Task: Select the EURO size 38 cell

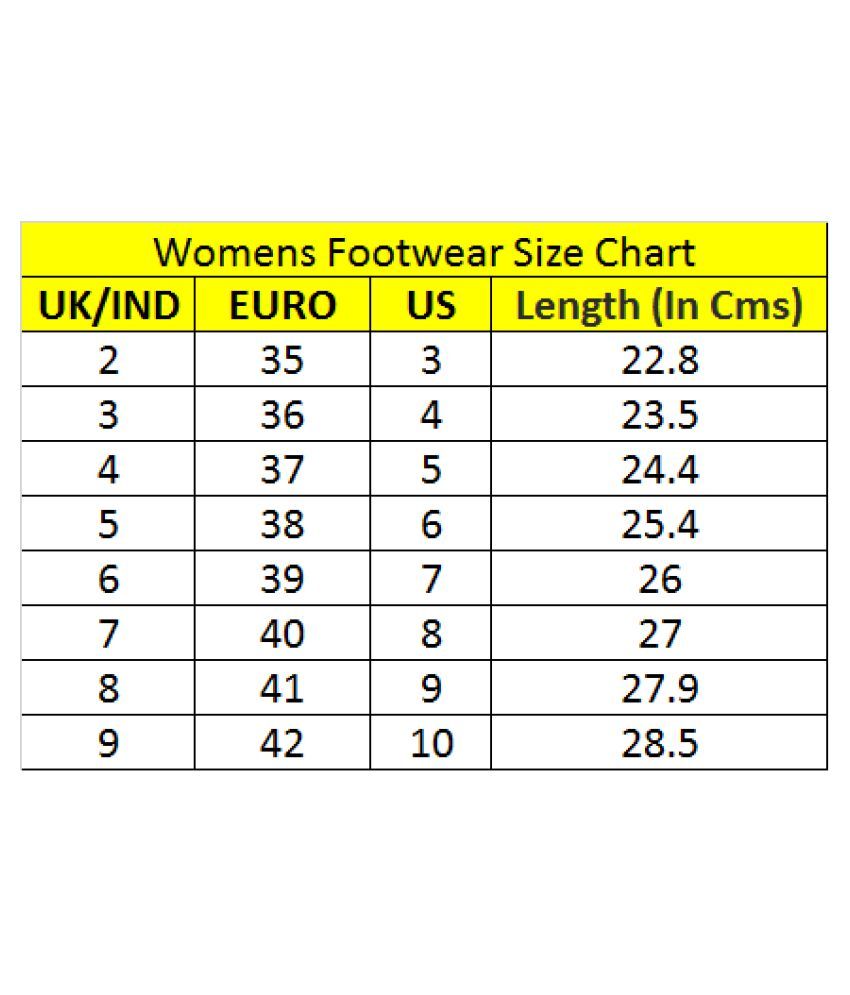Action: pyautogui.click(x=282, y=524)
